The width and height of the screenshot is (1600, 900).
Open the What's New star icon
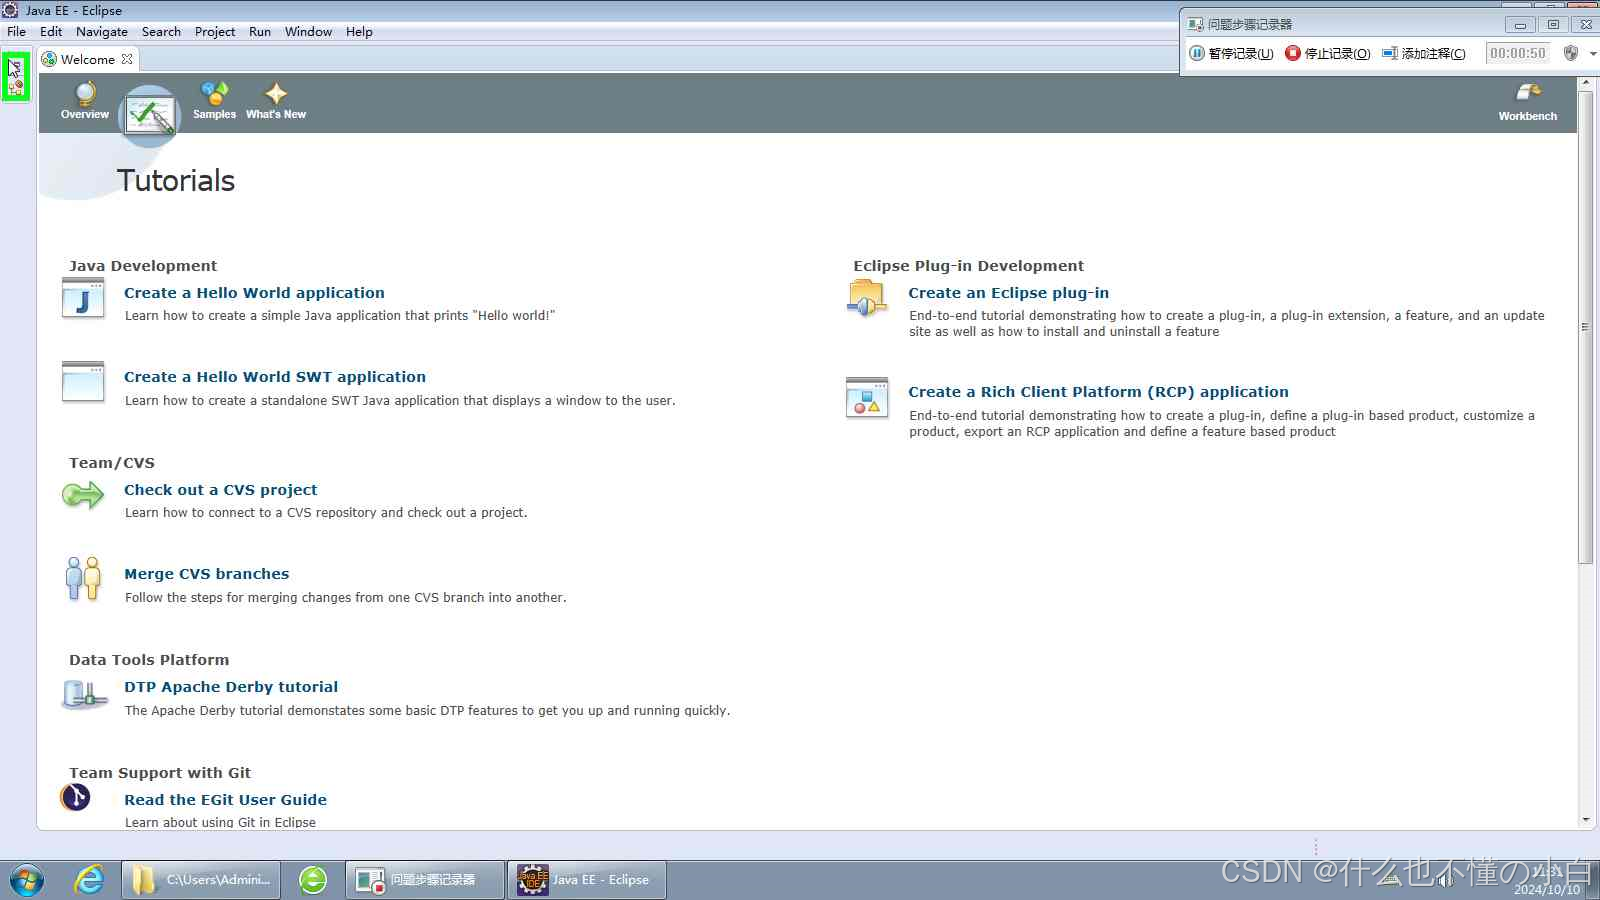pyautogui.click(x=276, y=94)
